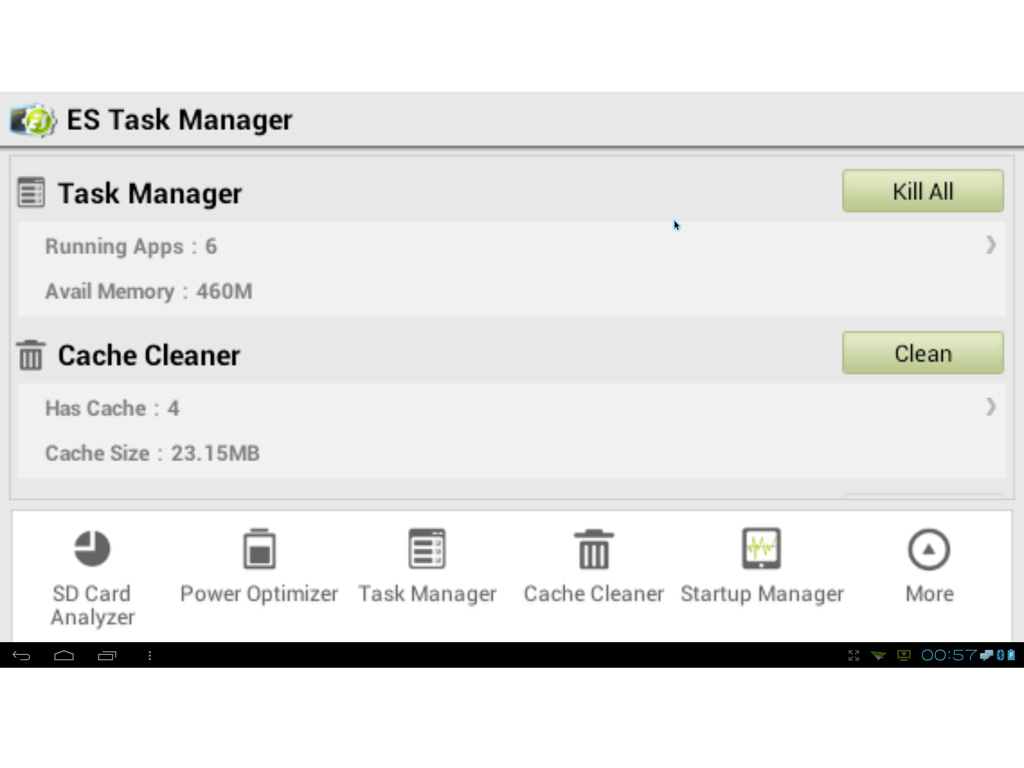Open the Startup Manager tab
The width and height of the screenshot is (1024, 768).
762,566
